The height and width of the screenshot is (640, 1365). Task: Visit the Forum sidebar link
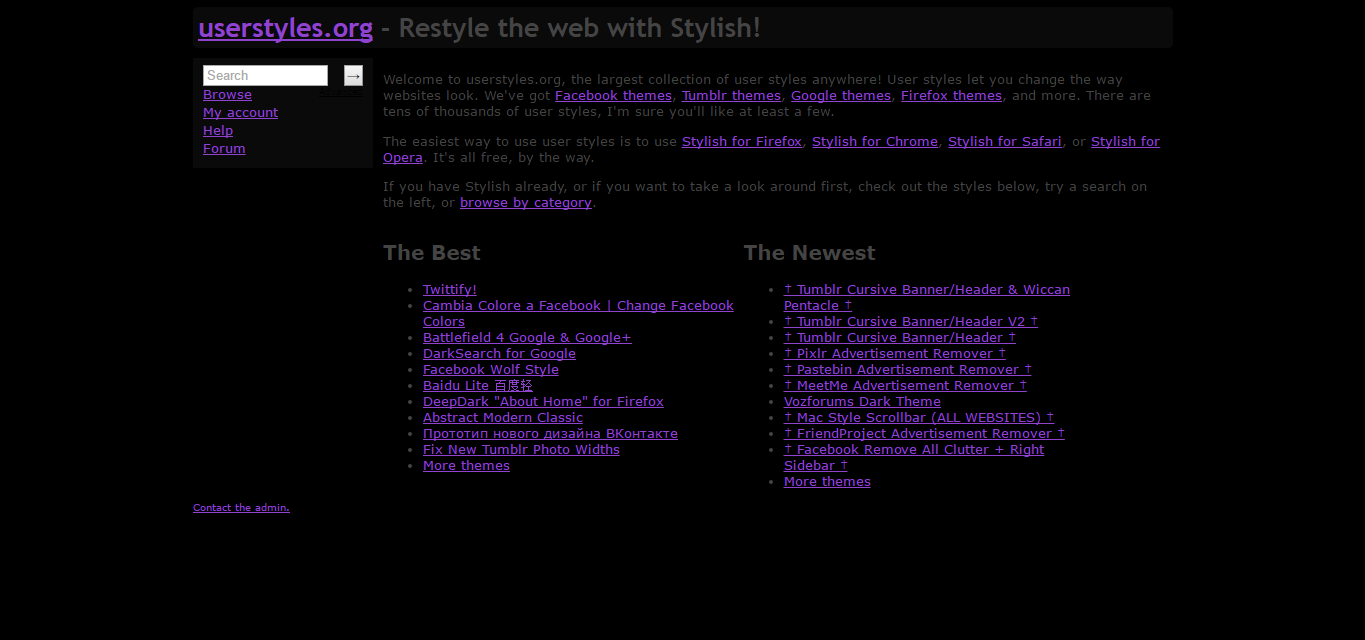point(224,149)
